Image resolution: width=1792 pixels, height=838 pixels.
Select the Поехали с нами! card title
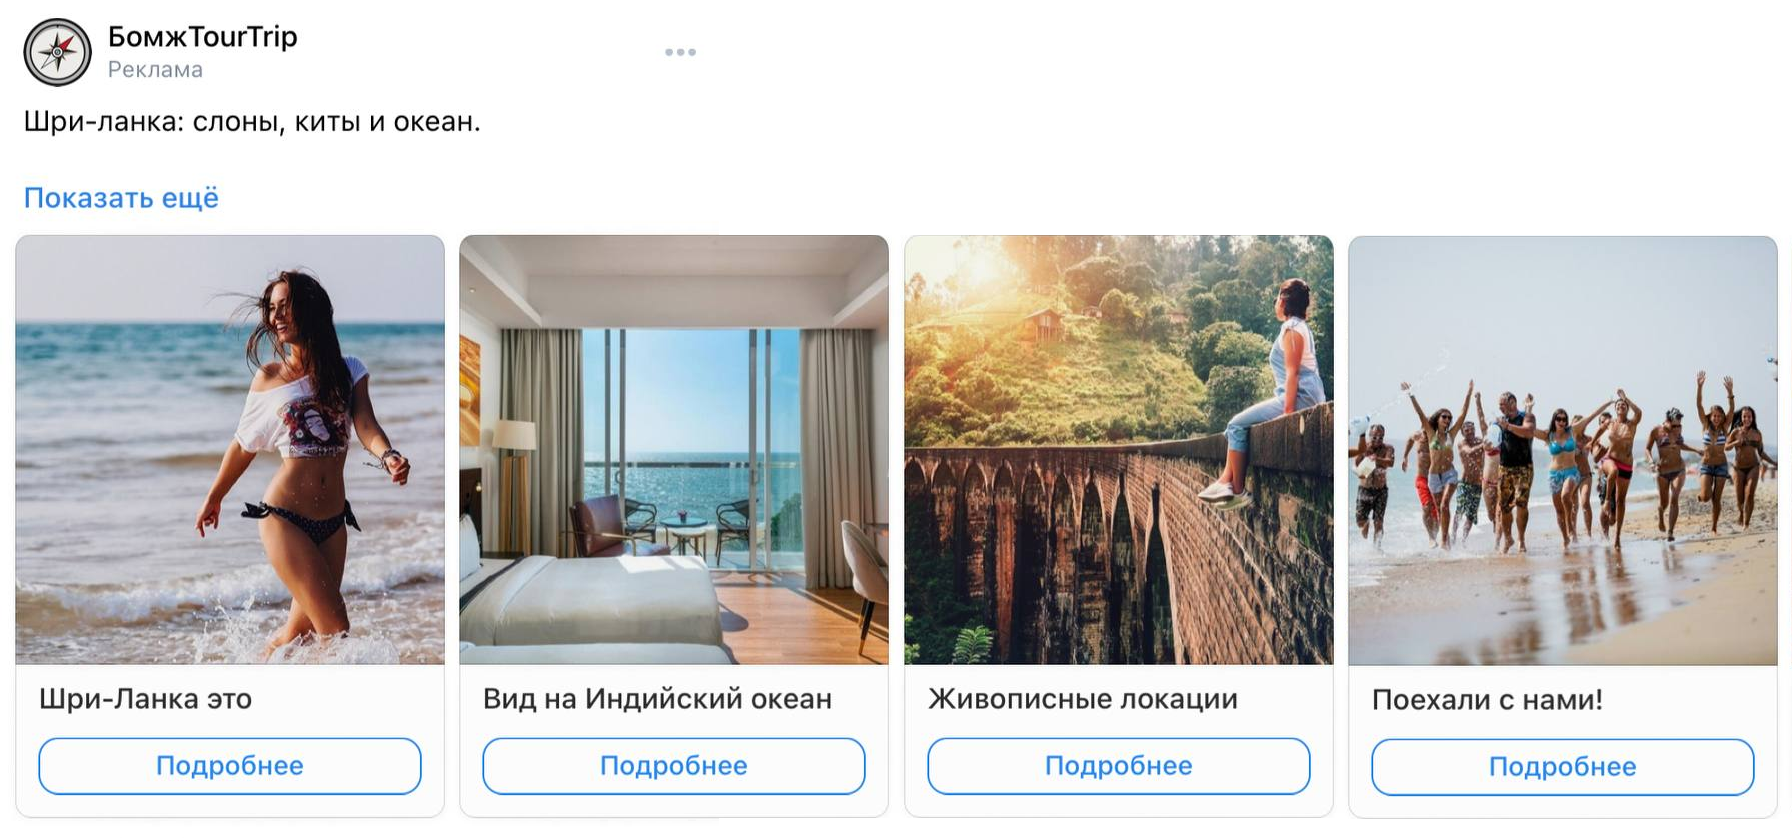click(x=1488, y=700)
